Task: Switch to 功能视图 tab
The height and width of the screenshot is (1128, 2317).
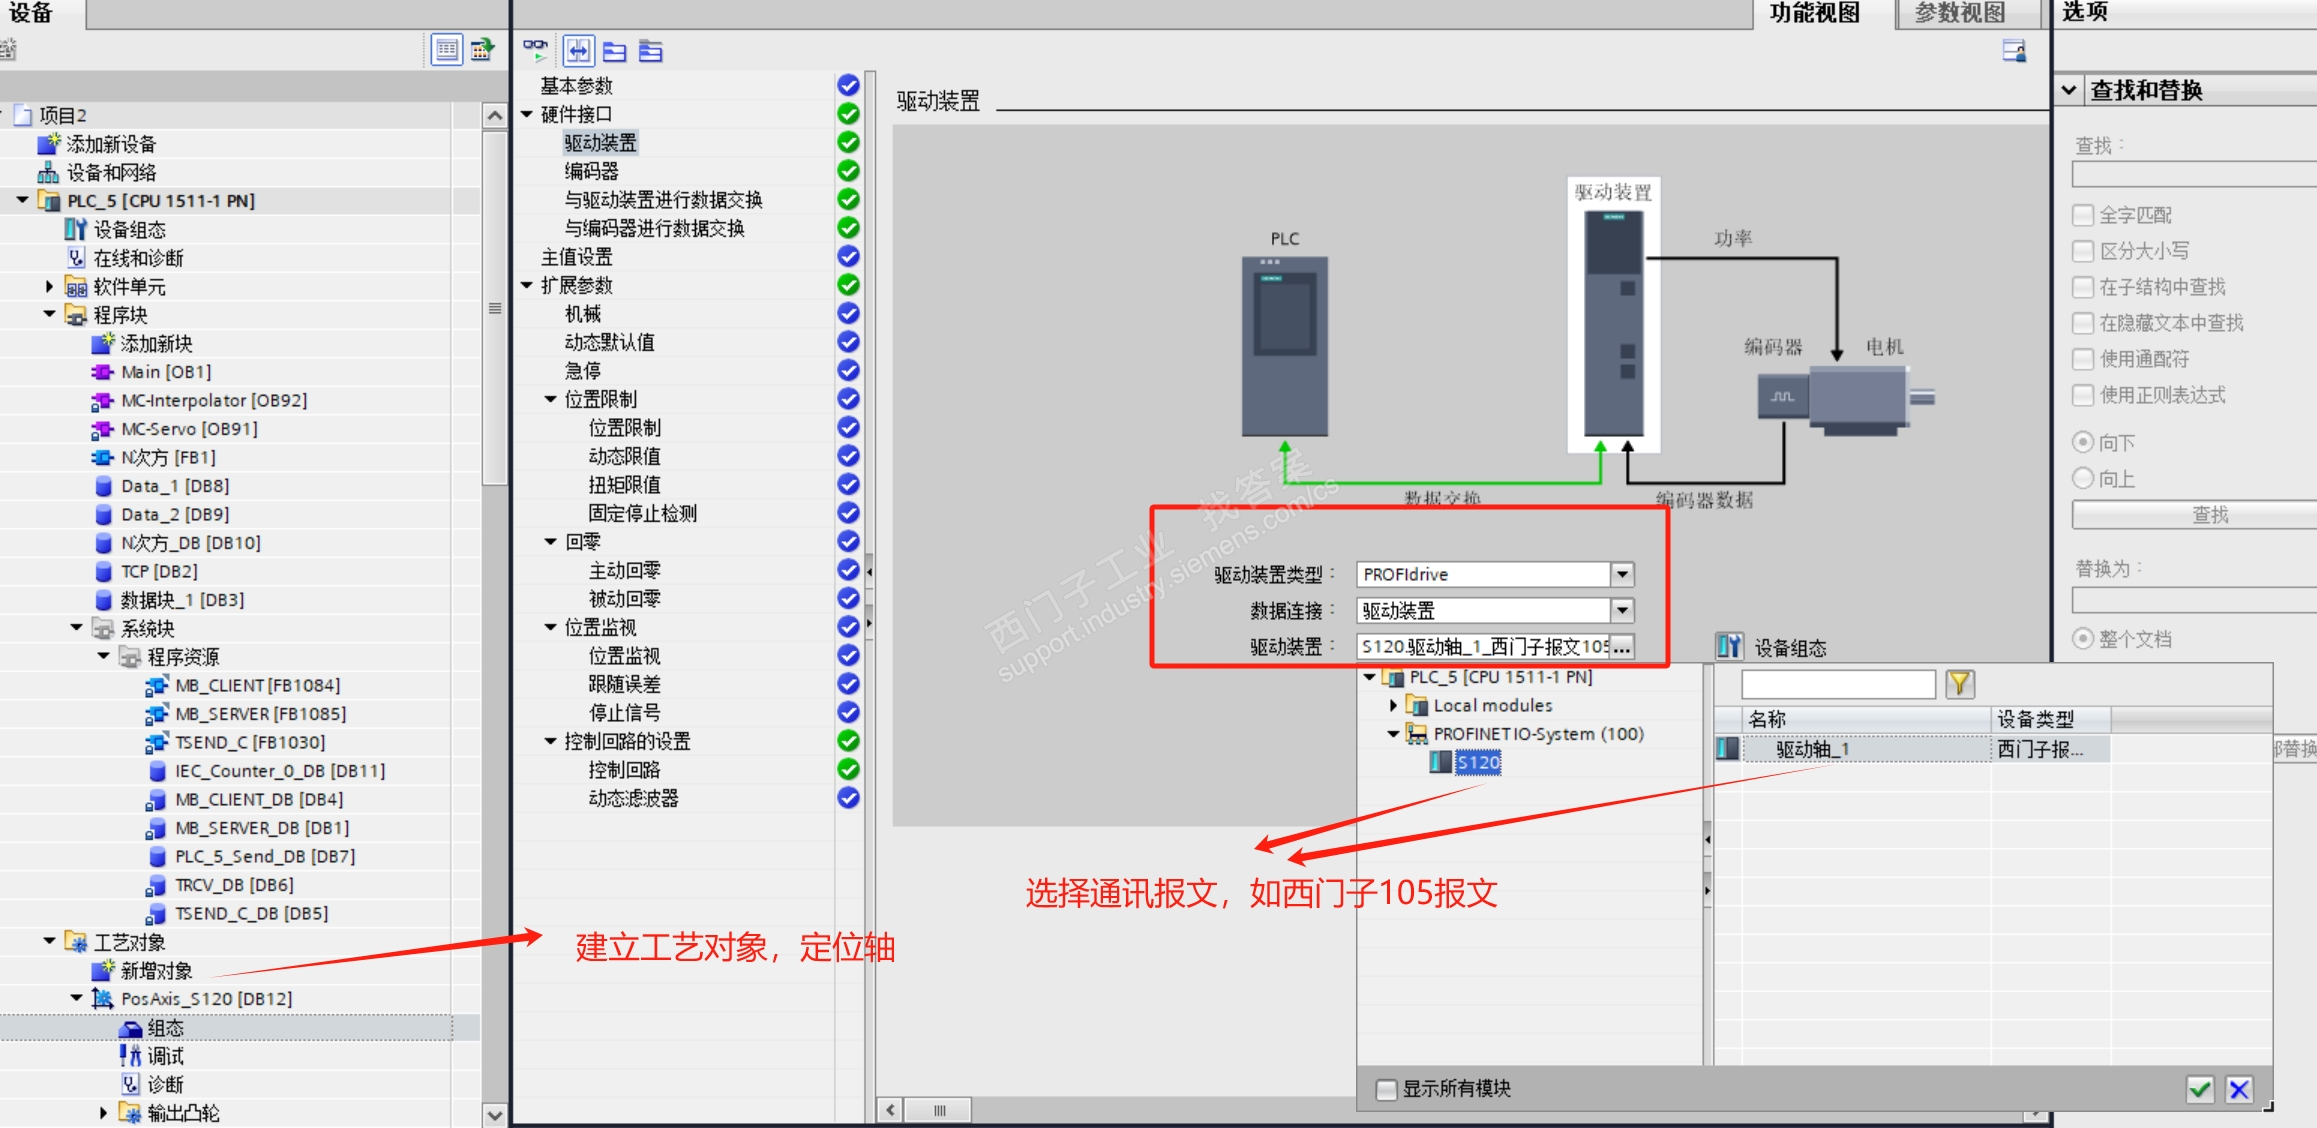Action: (x=1814, y=13)
